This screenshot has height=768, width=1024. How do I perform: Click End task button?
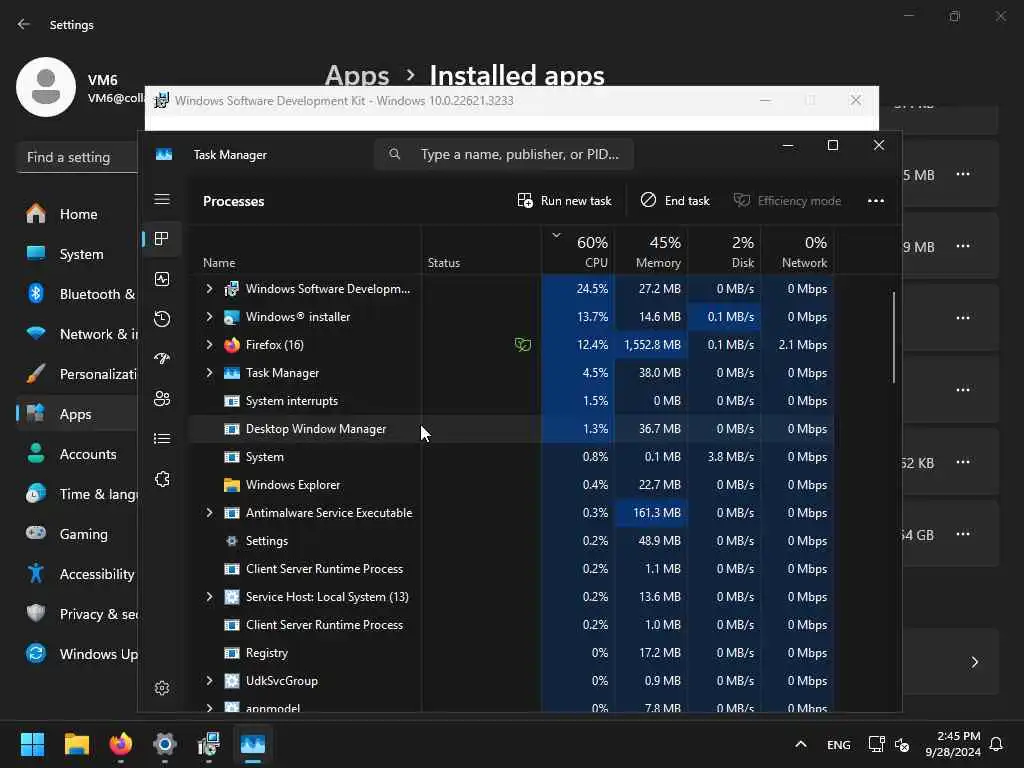[x=675, y=200]
